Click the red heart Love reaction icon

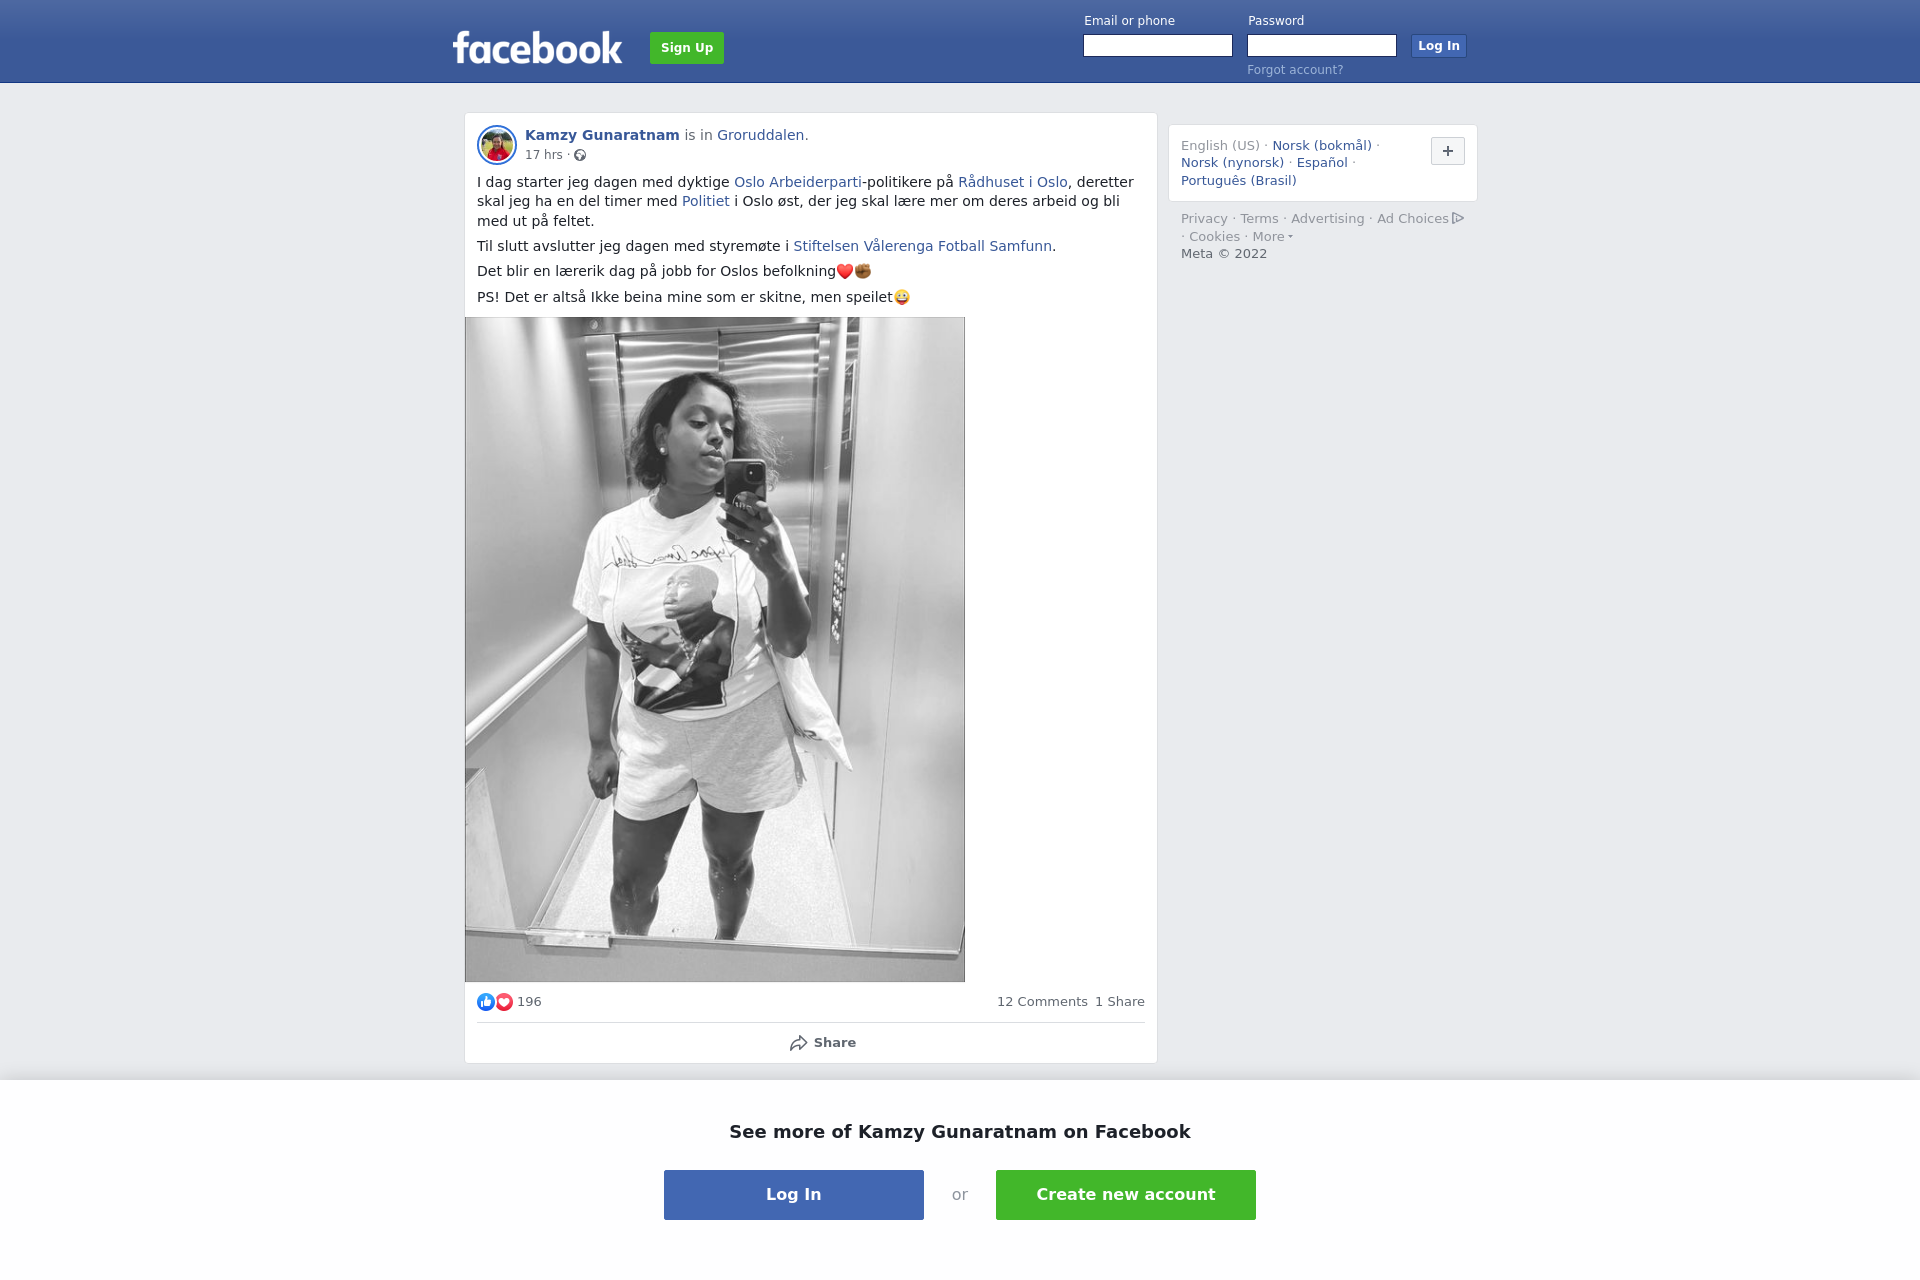504,1002
